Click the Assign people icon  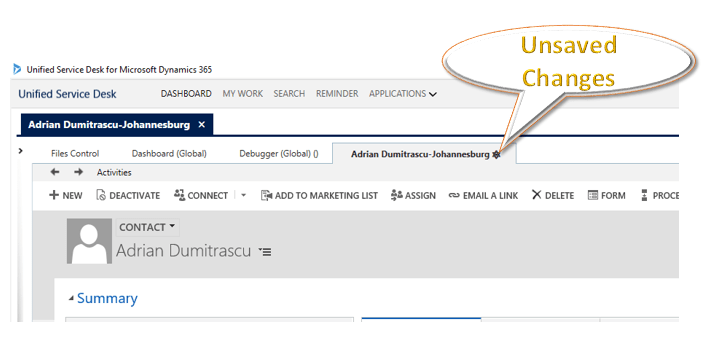[397, 195]
